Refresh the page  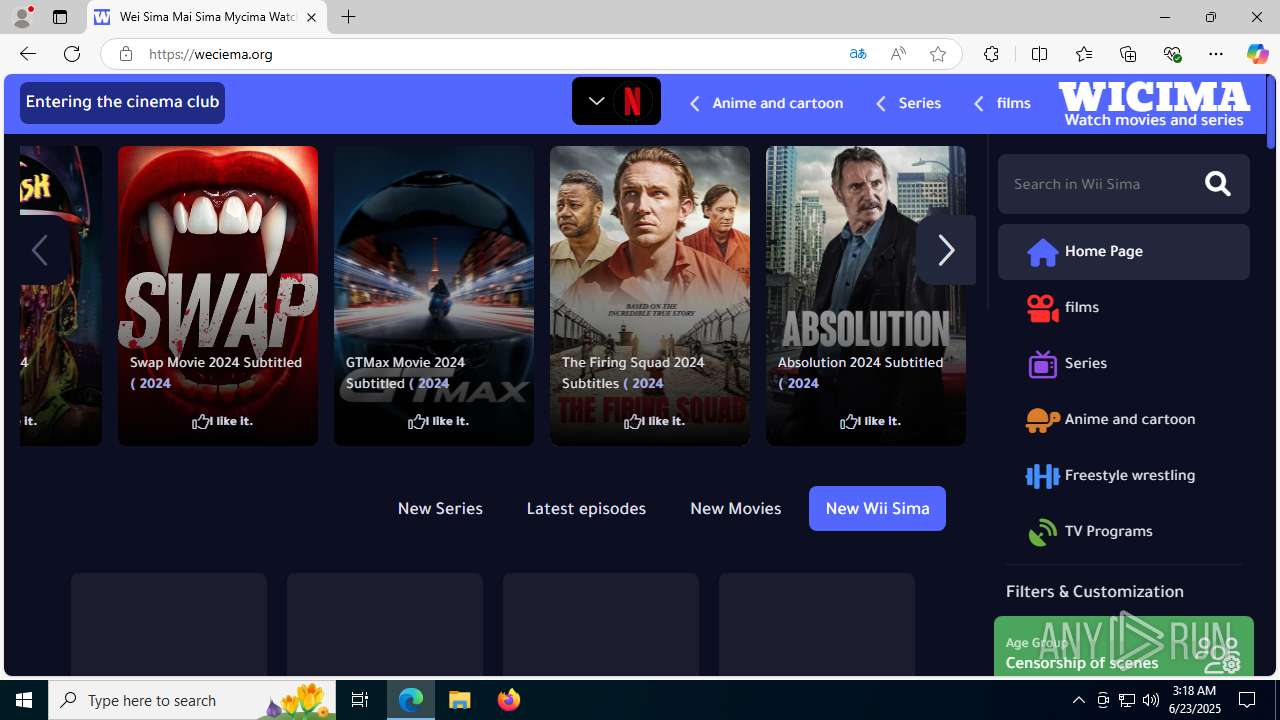[72, 54]
